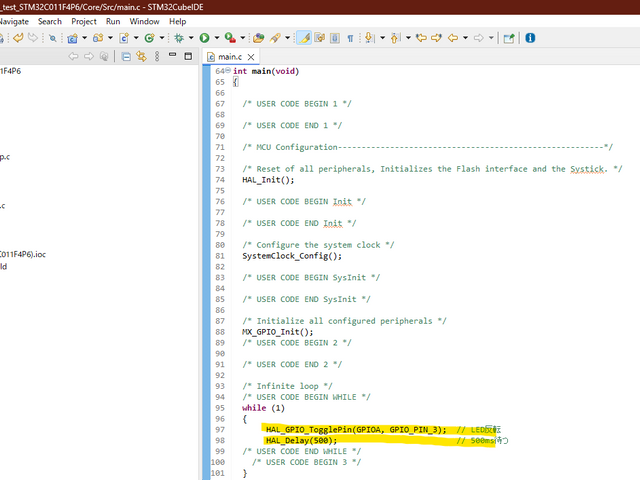The image size is (640, 480).
Task: Expand the Back navigation history dropdown
Action: tap(467, 38)
